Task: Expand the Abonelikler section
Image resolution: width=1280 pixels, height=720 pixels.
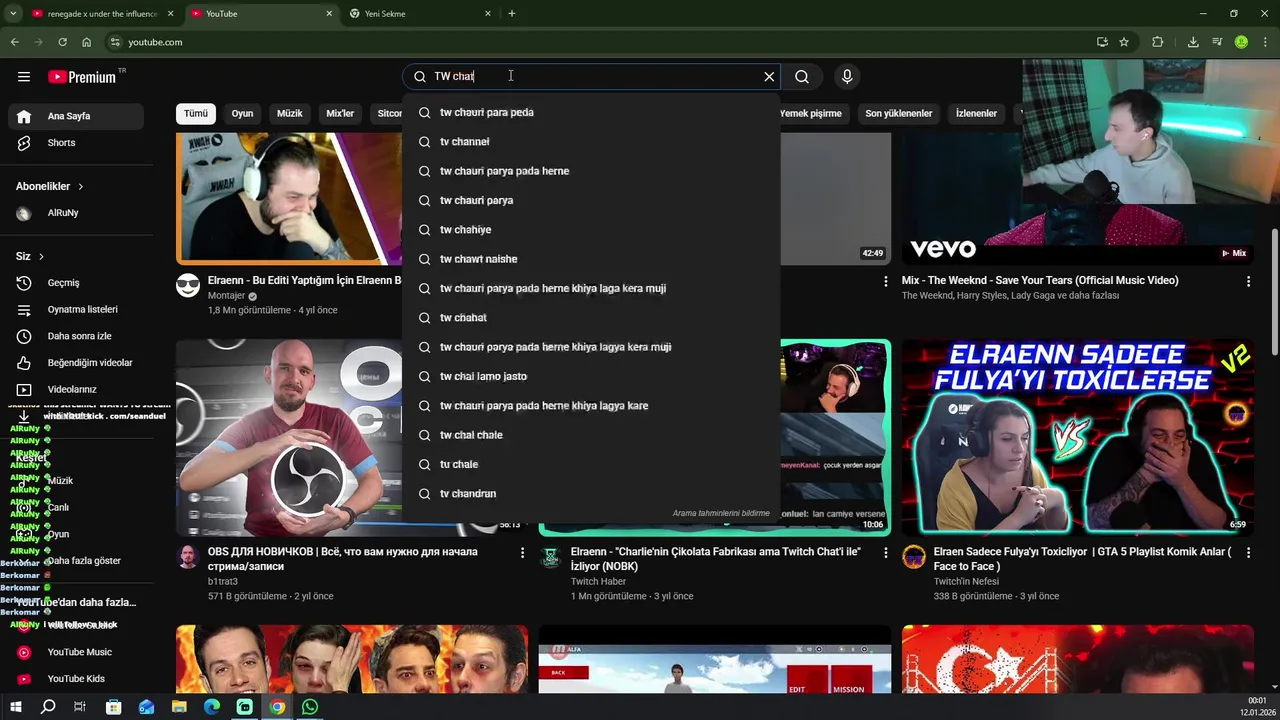Action: click(50, 186)
